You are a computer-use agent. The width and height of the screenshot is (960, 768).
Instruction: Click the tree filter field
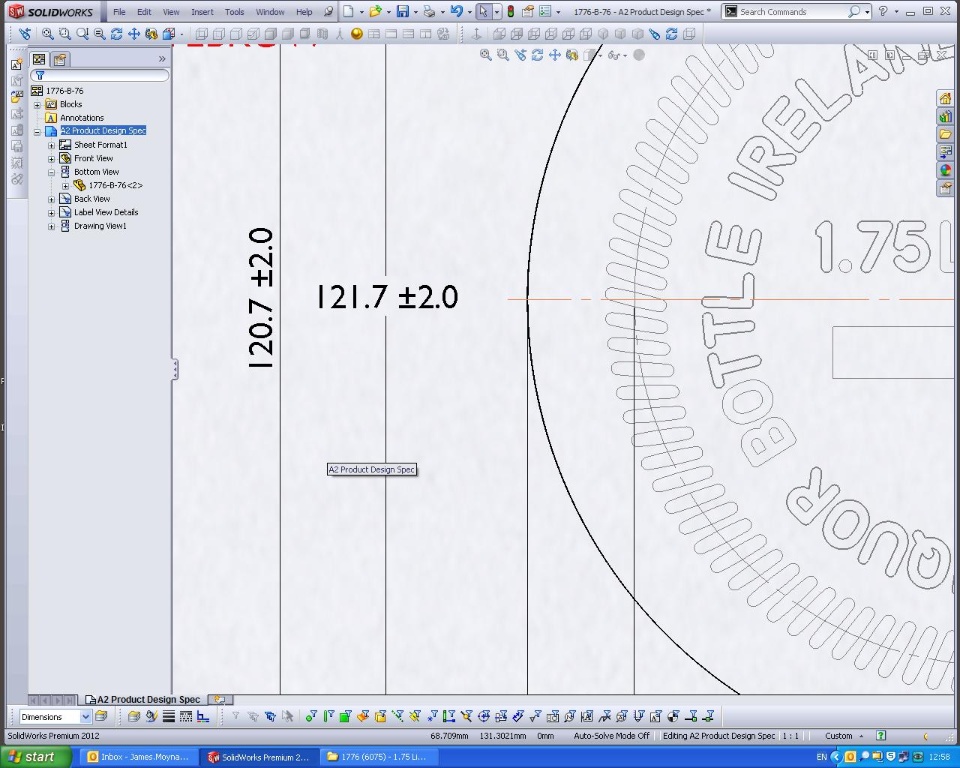100,75
